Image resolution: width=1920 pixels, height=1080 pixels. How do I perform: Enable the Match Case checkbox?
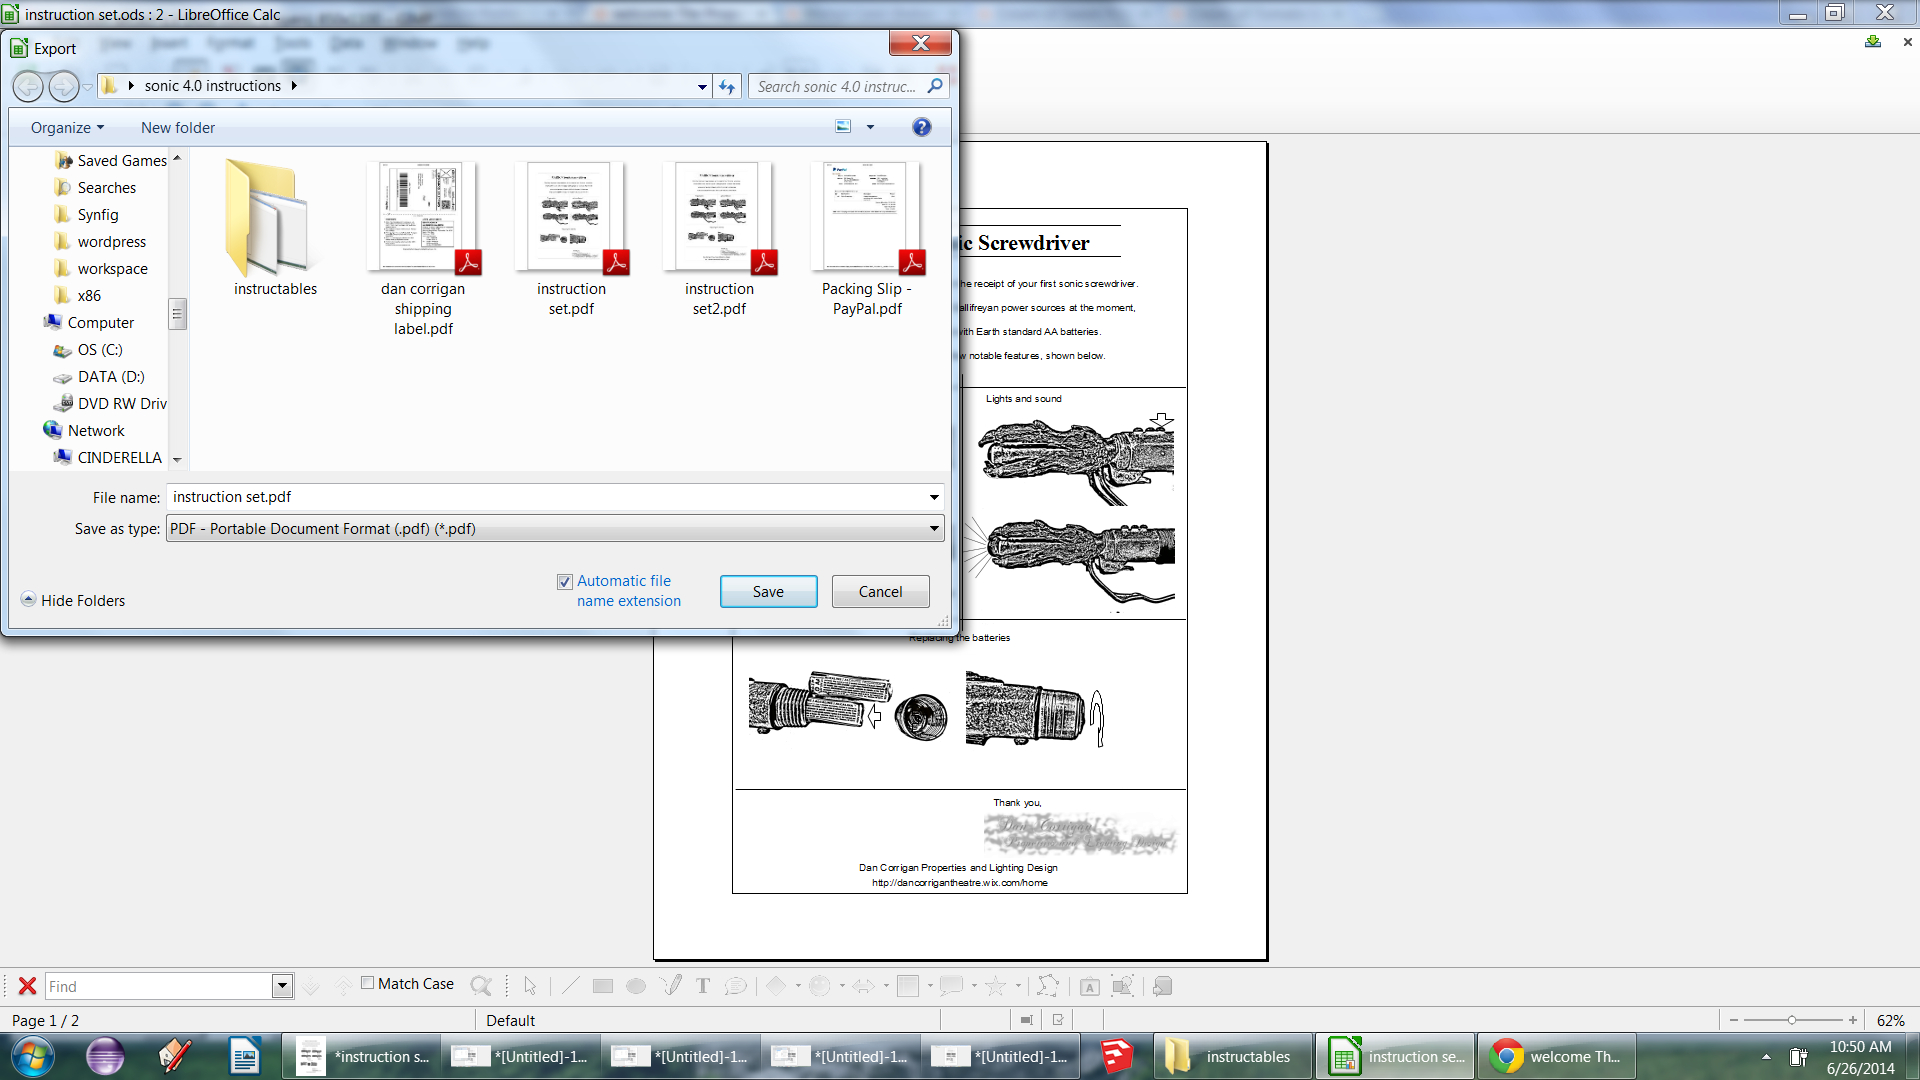pyautogui.click(x=368, y=983)
